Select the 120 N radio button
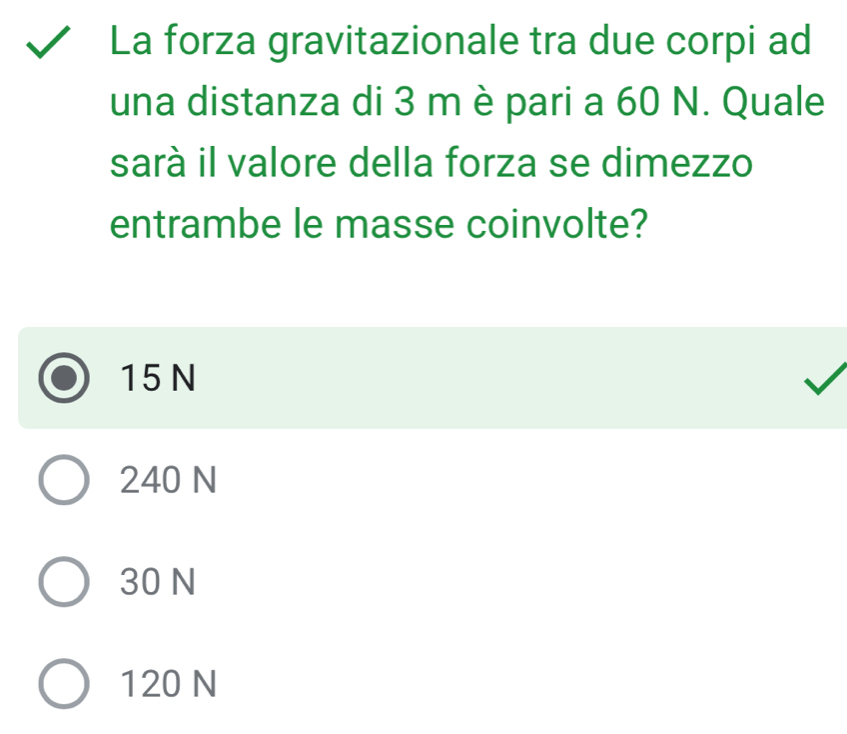This screenshot has height=734, width=847. tap(64, 684)
